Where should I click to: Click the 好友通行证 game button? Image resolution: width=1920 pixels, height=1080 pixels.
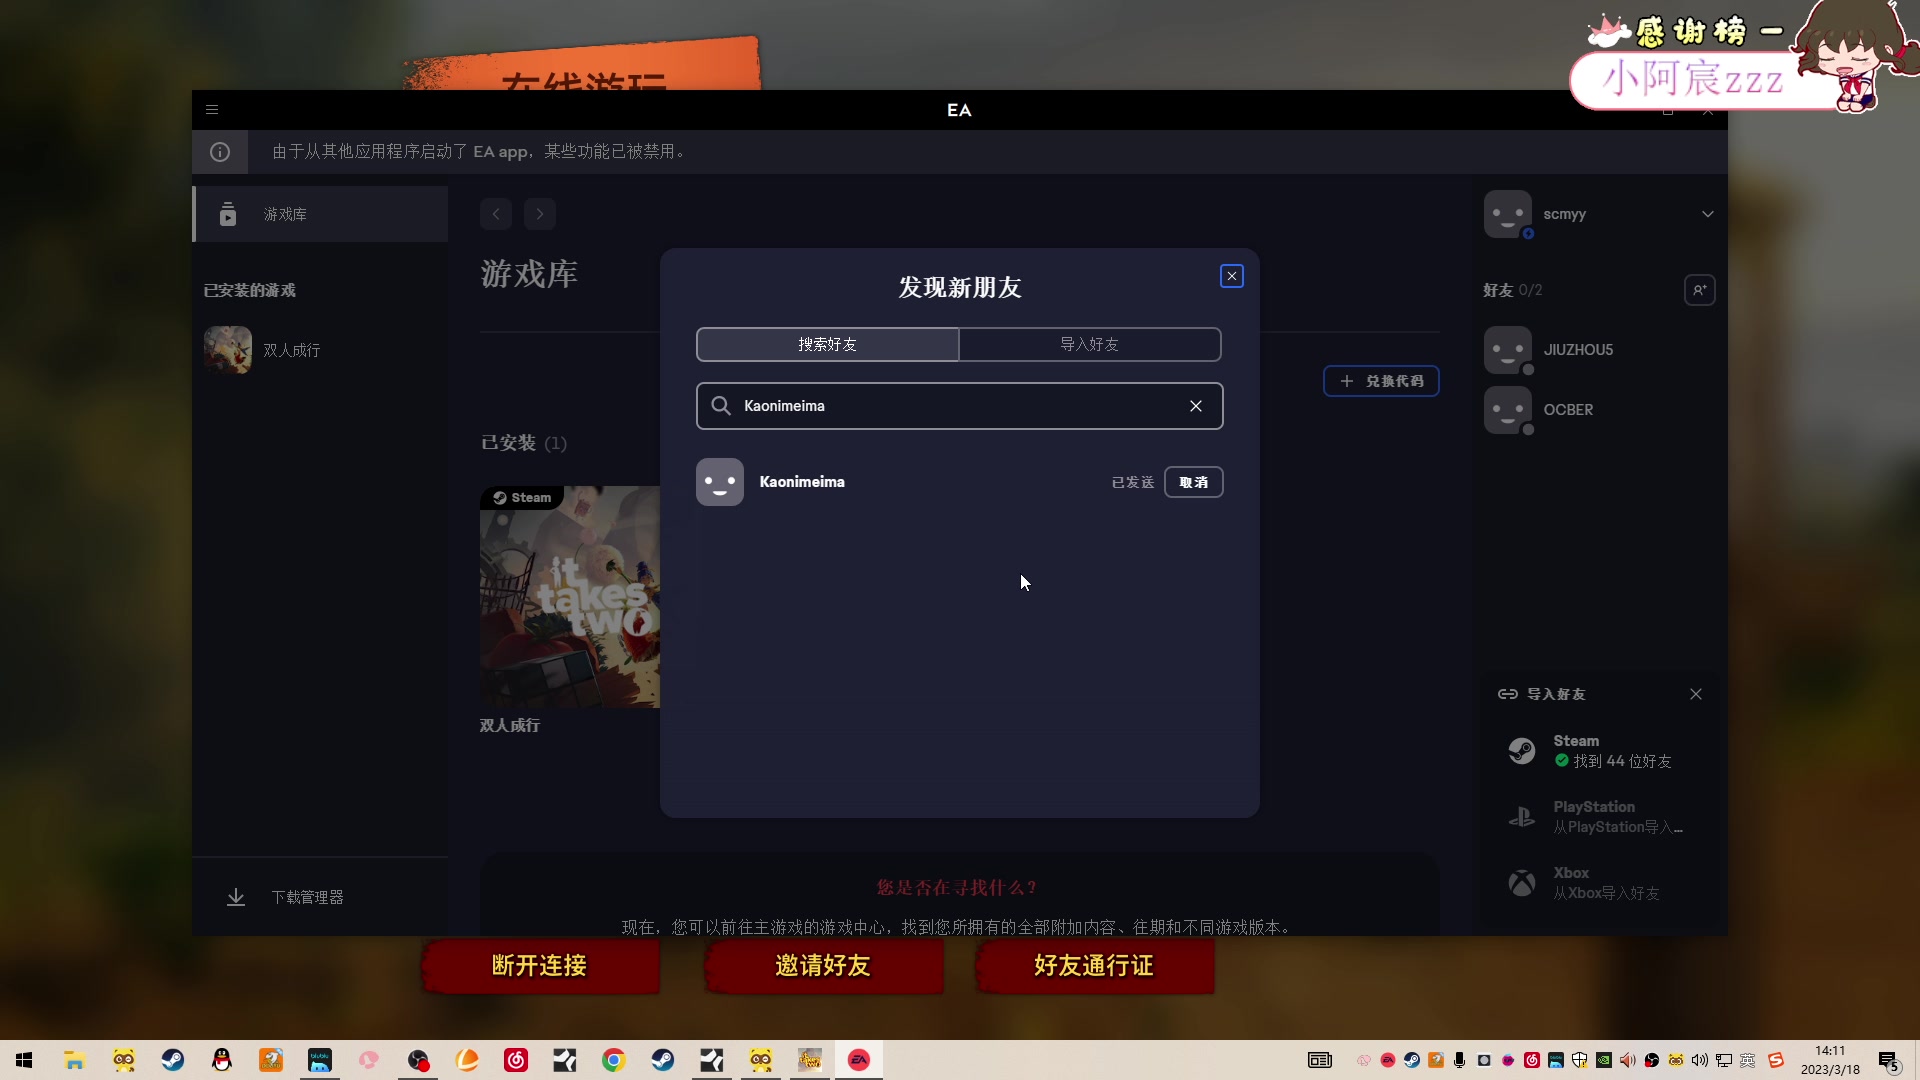point(1094,966)
